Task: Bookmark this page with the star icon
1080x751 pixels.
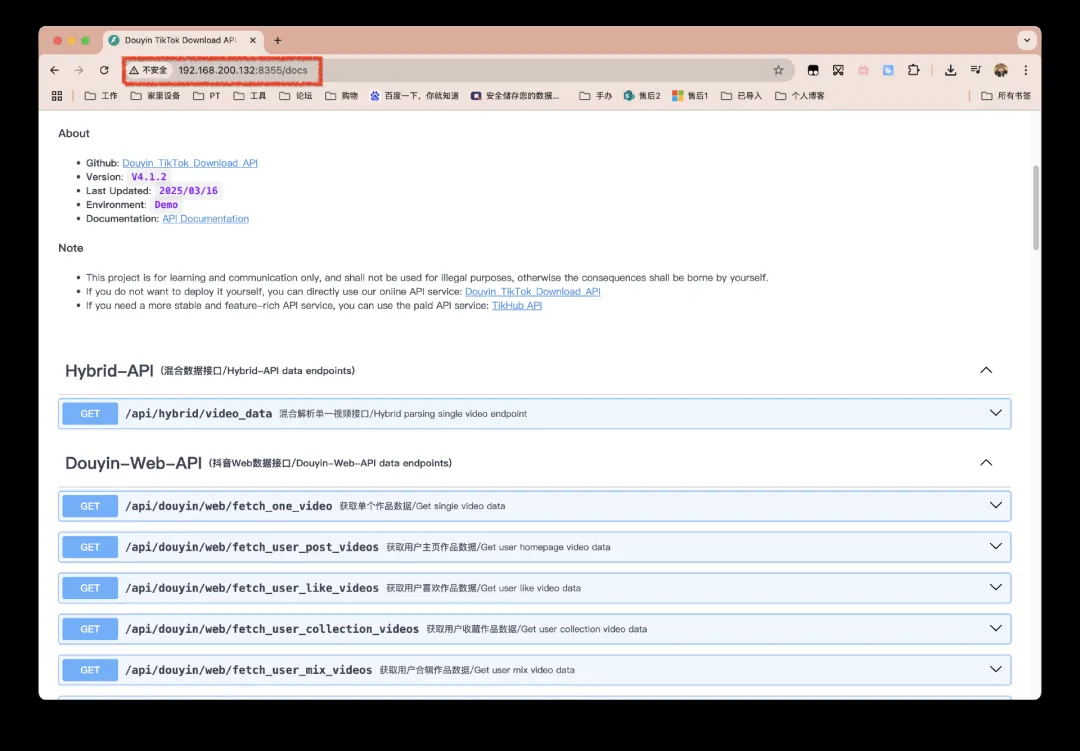Action: (x=778, y=70)
